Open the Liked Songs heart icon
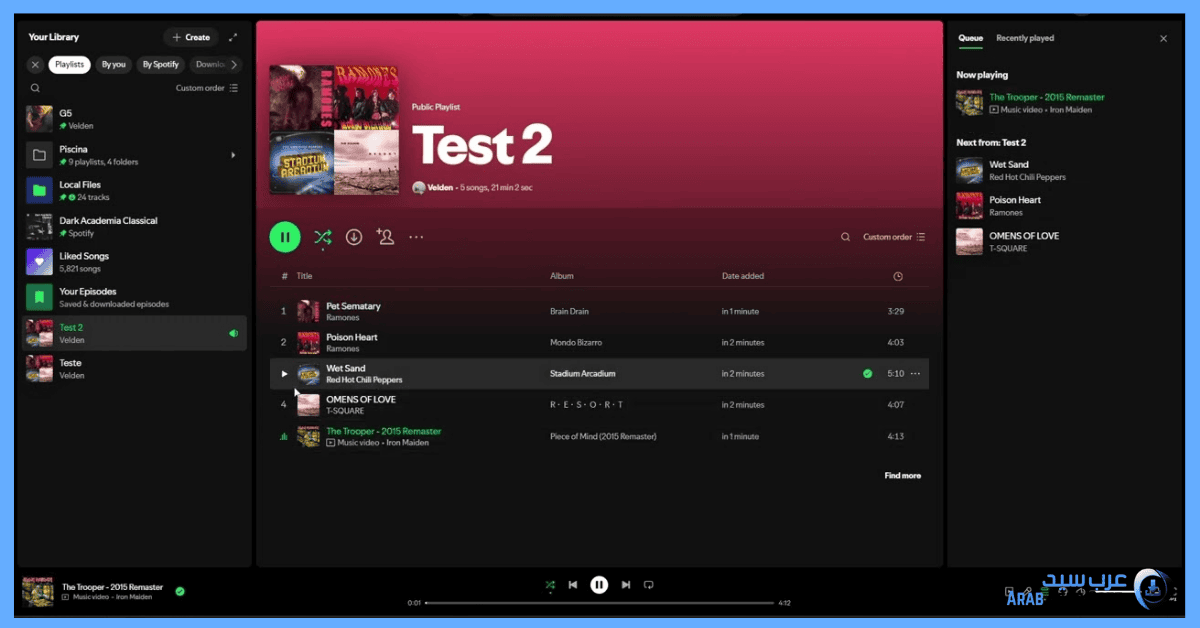1200x628 pixels. 39,262
